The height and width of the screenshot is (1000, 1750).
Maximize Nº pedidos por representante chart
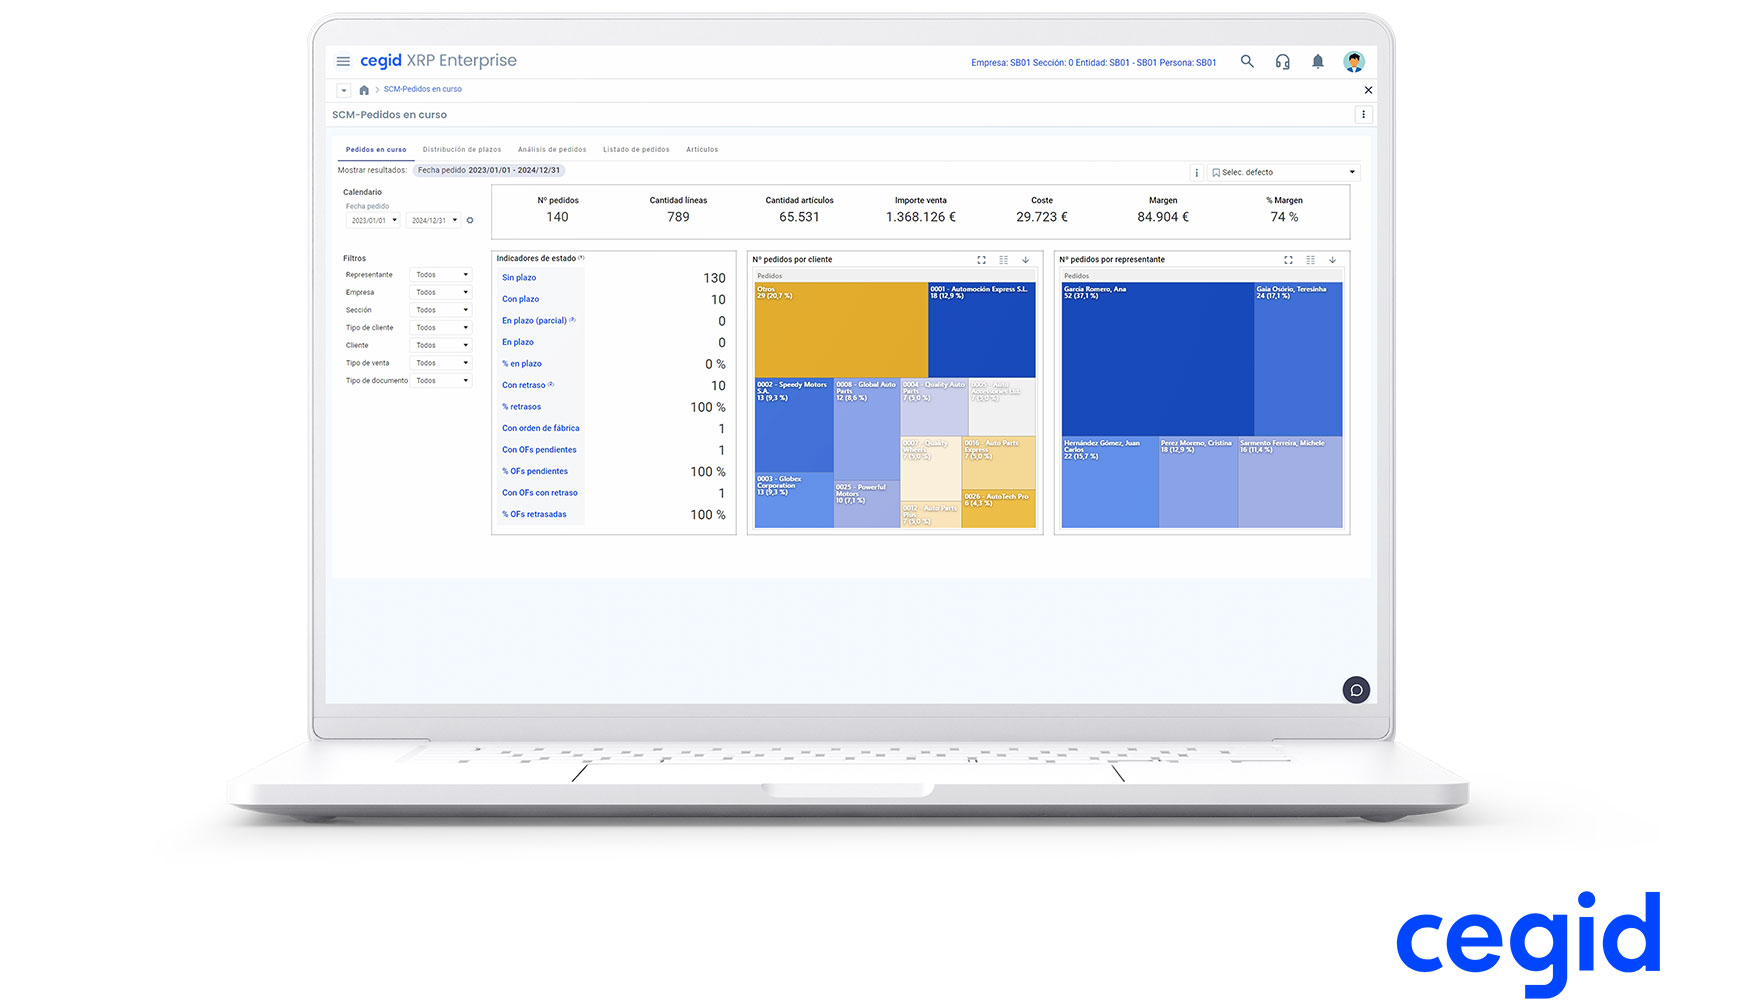click(x=1289, y=260)
